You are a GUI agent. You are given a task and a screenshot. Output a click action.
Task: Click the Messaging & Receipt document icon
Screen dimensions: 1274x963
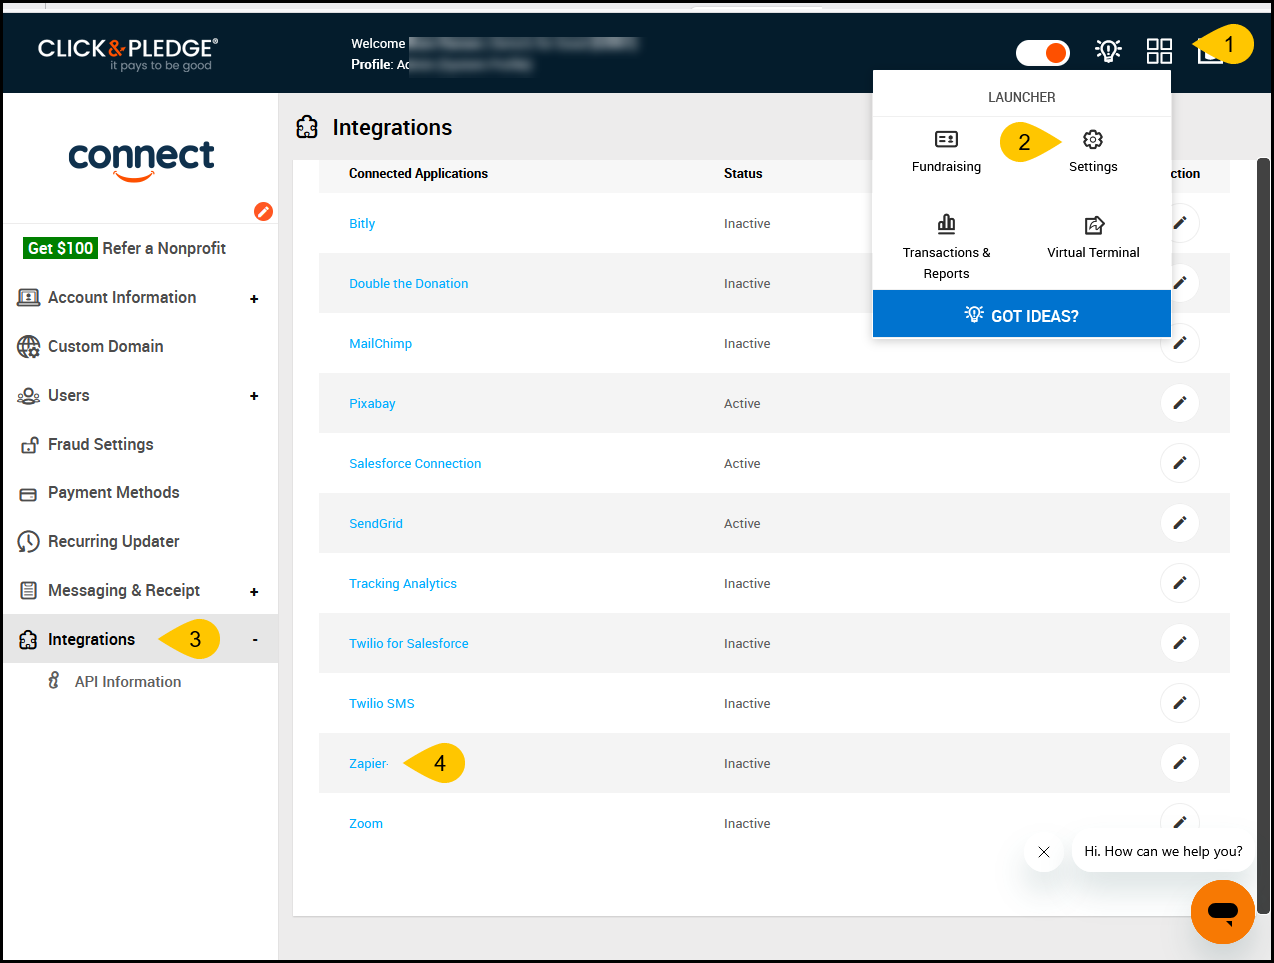29,591
